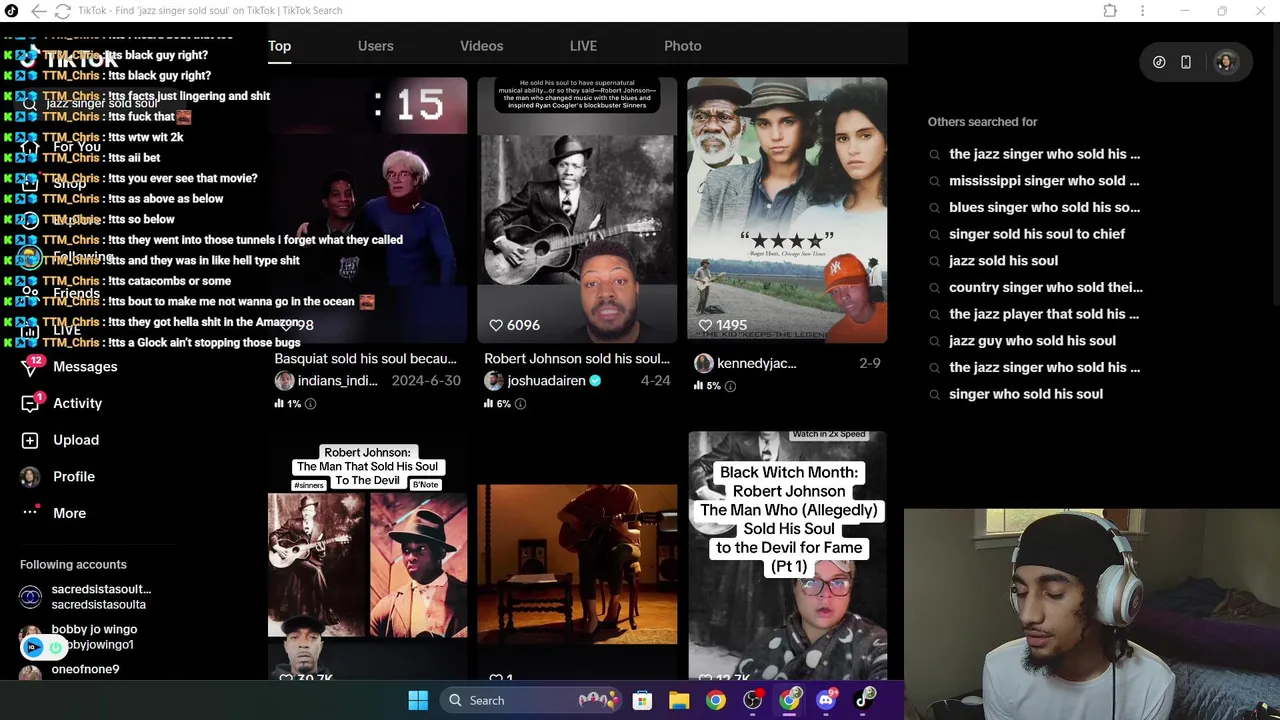Search 'country singer who sold thei...' suggestion
The image size is (1280, 720).
pyautogui.click(x=1045, y=288)
